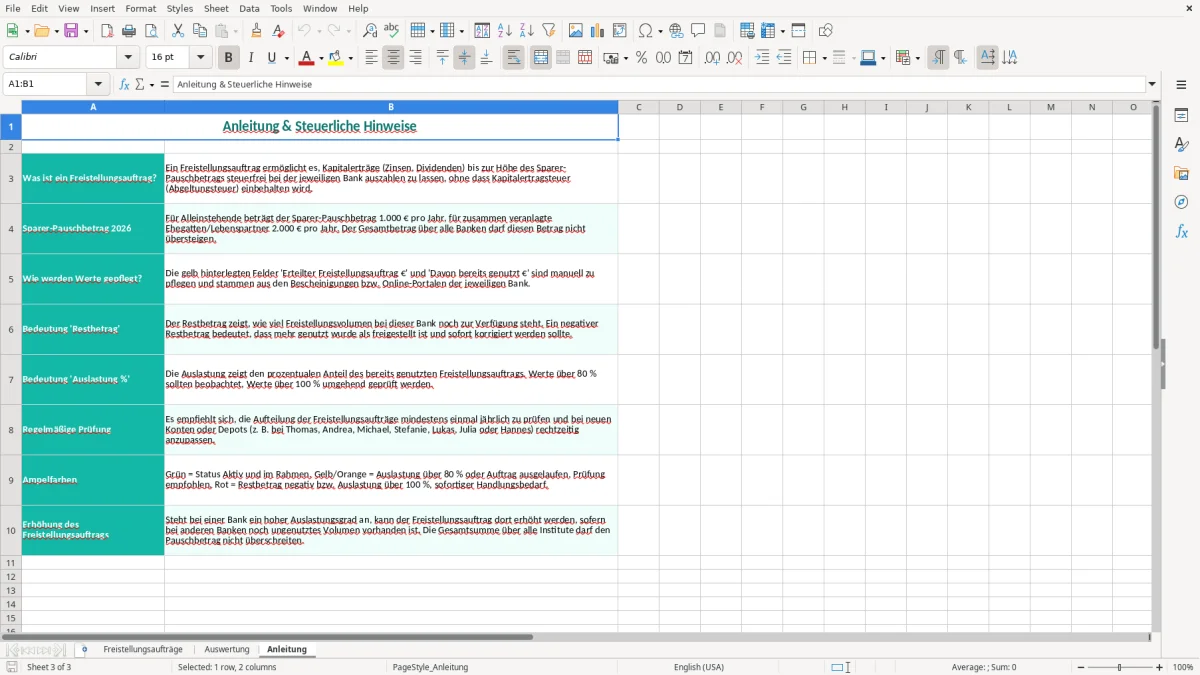The height and width of the screenshot is (675, 1200).
Task: Split window icon
Action: pos(798,31)
